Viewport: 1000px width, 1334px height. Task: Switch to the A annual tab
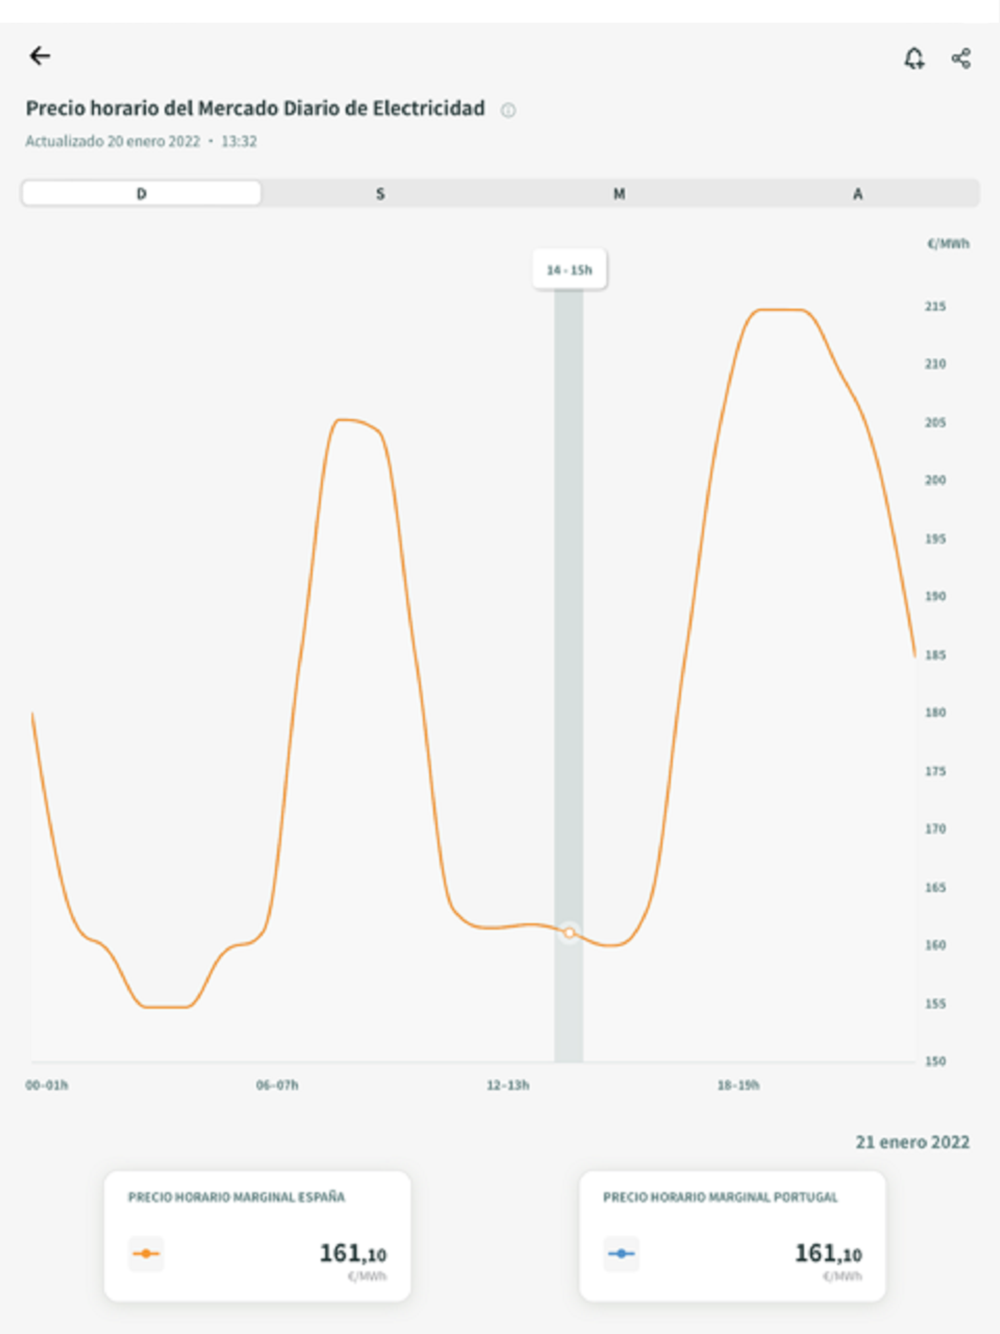pyautogui.click(x=858, y=193)
